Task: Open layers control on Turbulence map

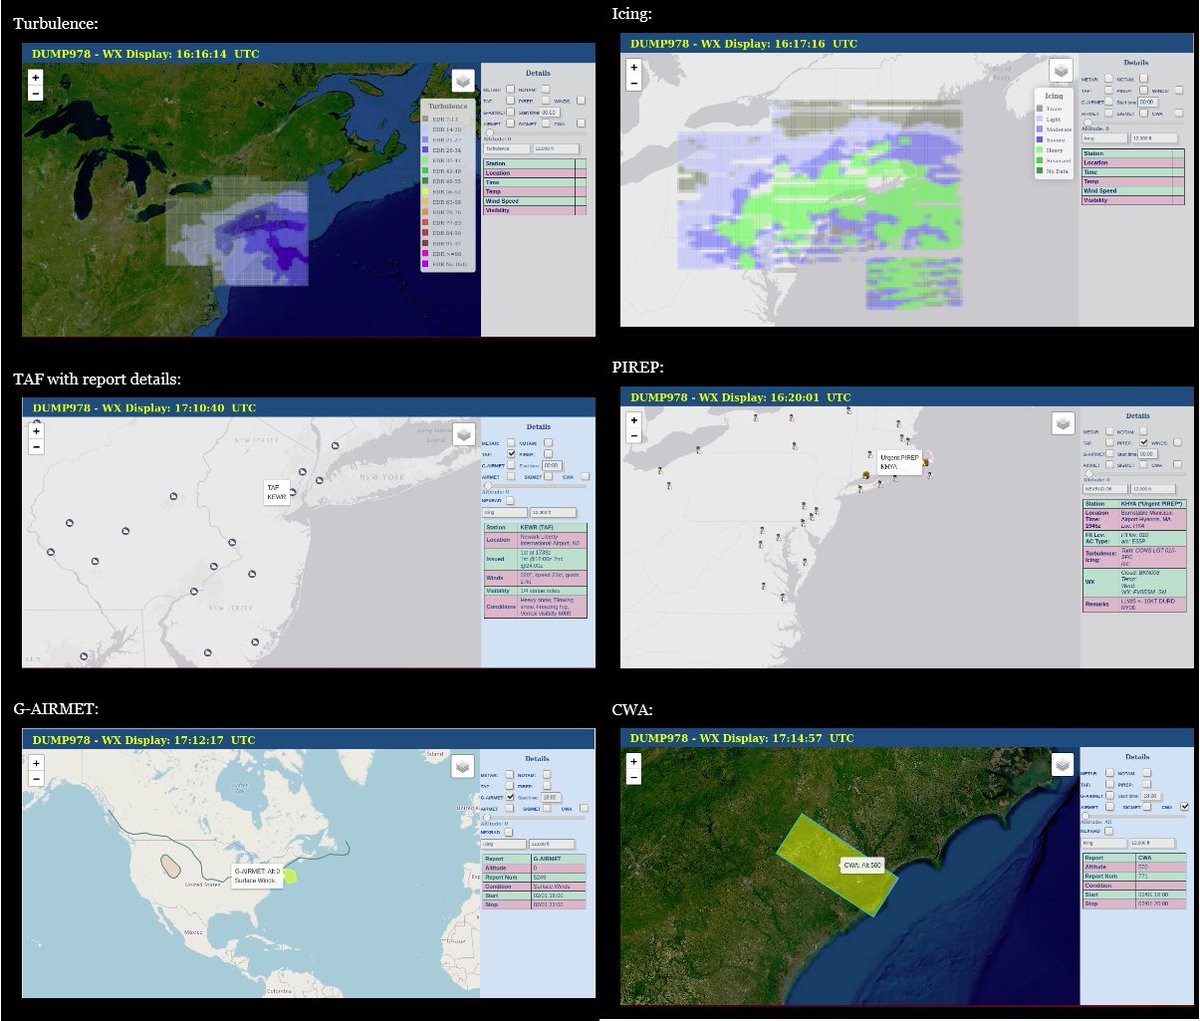Action: (x=463, y=81)
